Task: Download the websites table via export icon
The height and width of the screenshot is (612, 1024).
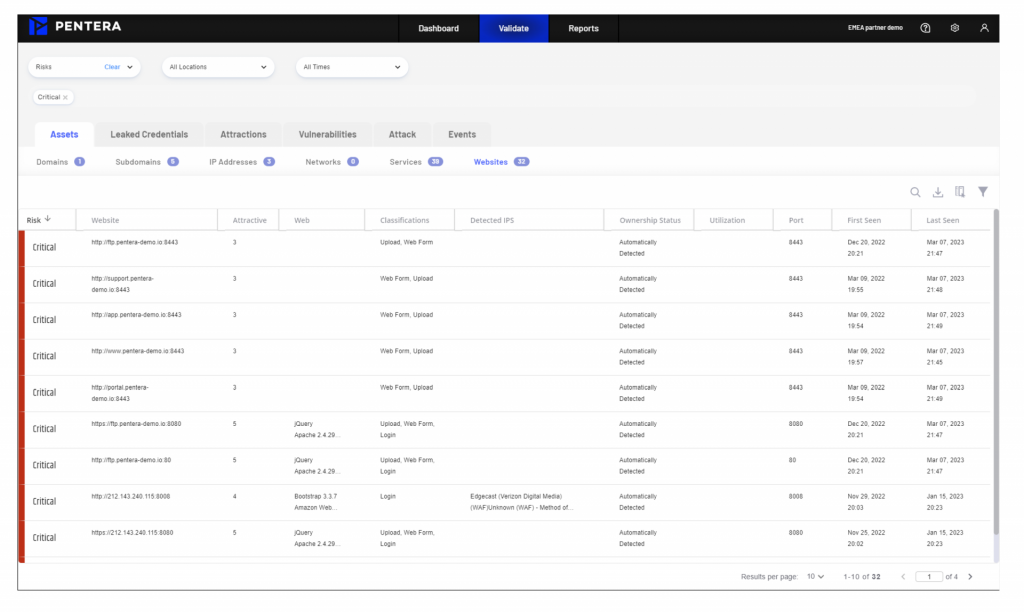Action: pos(938,192)
